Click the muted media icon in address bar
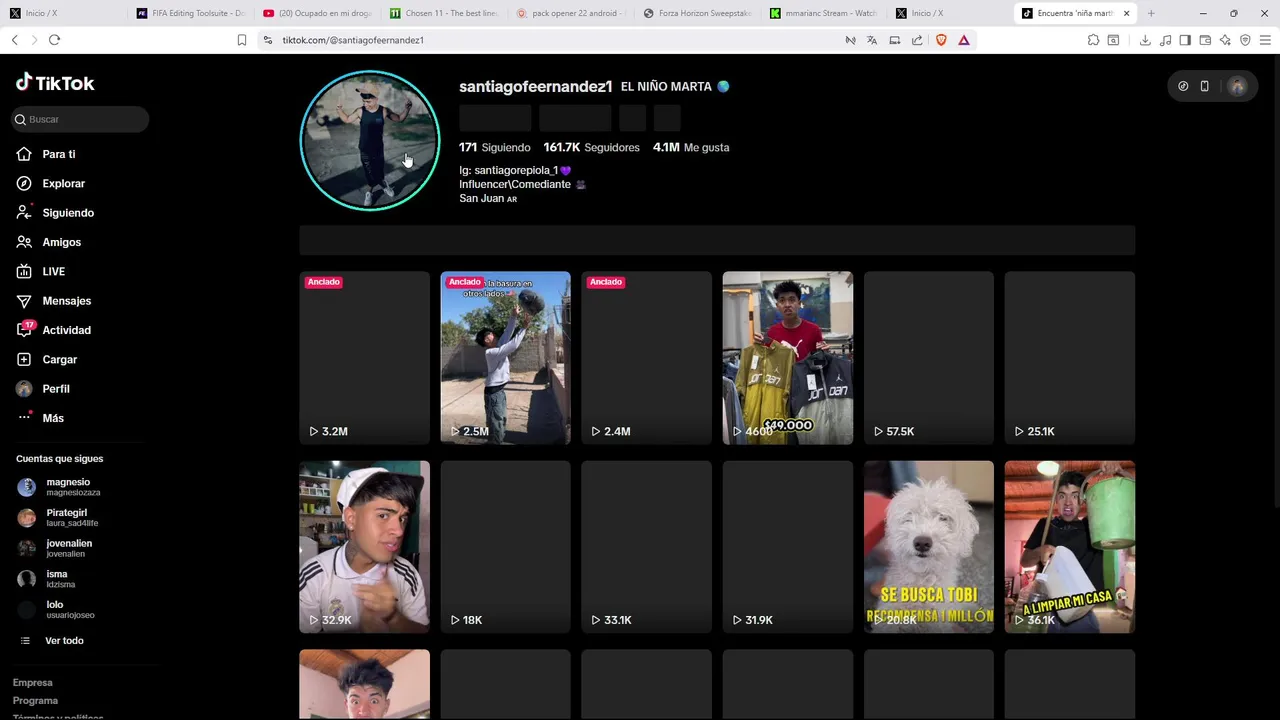 click(x=850, y=40)
